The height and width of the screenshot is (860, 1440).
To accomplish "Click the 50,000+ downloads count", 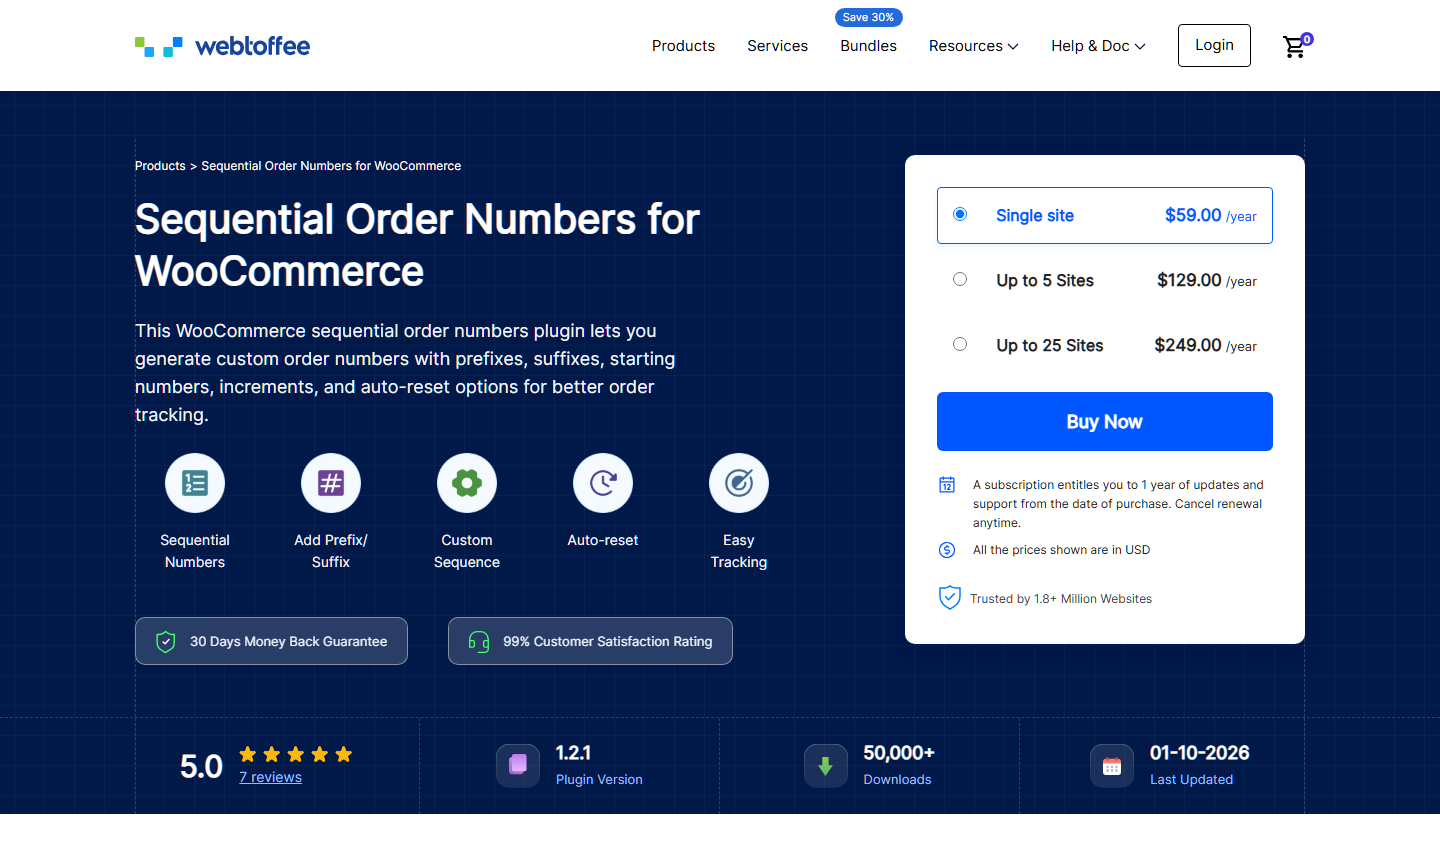I will tap(899, 753).
